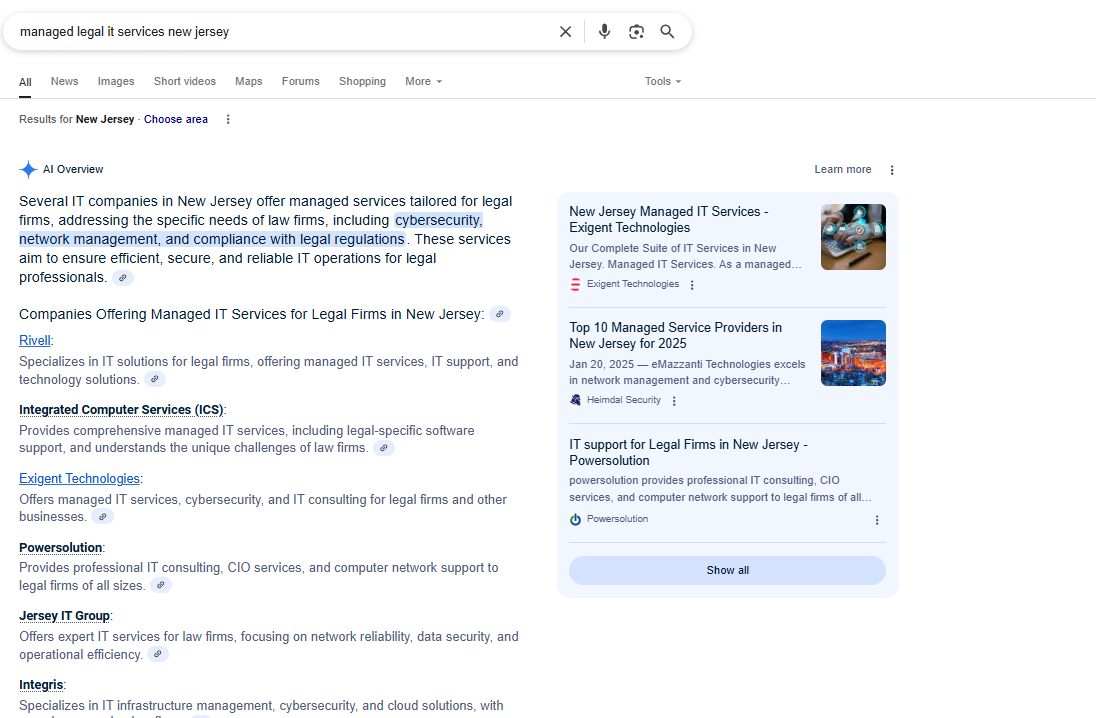The width and height of the screenshot is (1096, 718).
Task: Click the Jersey IT Group company name
Action: tap(64, 616)
